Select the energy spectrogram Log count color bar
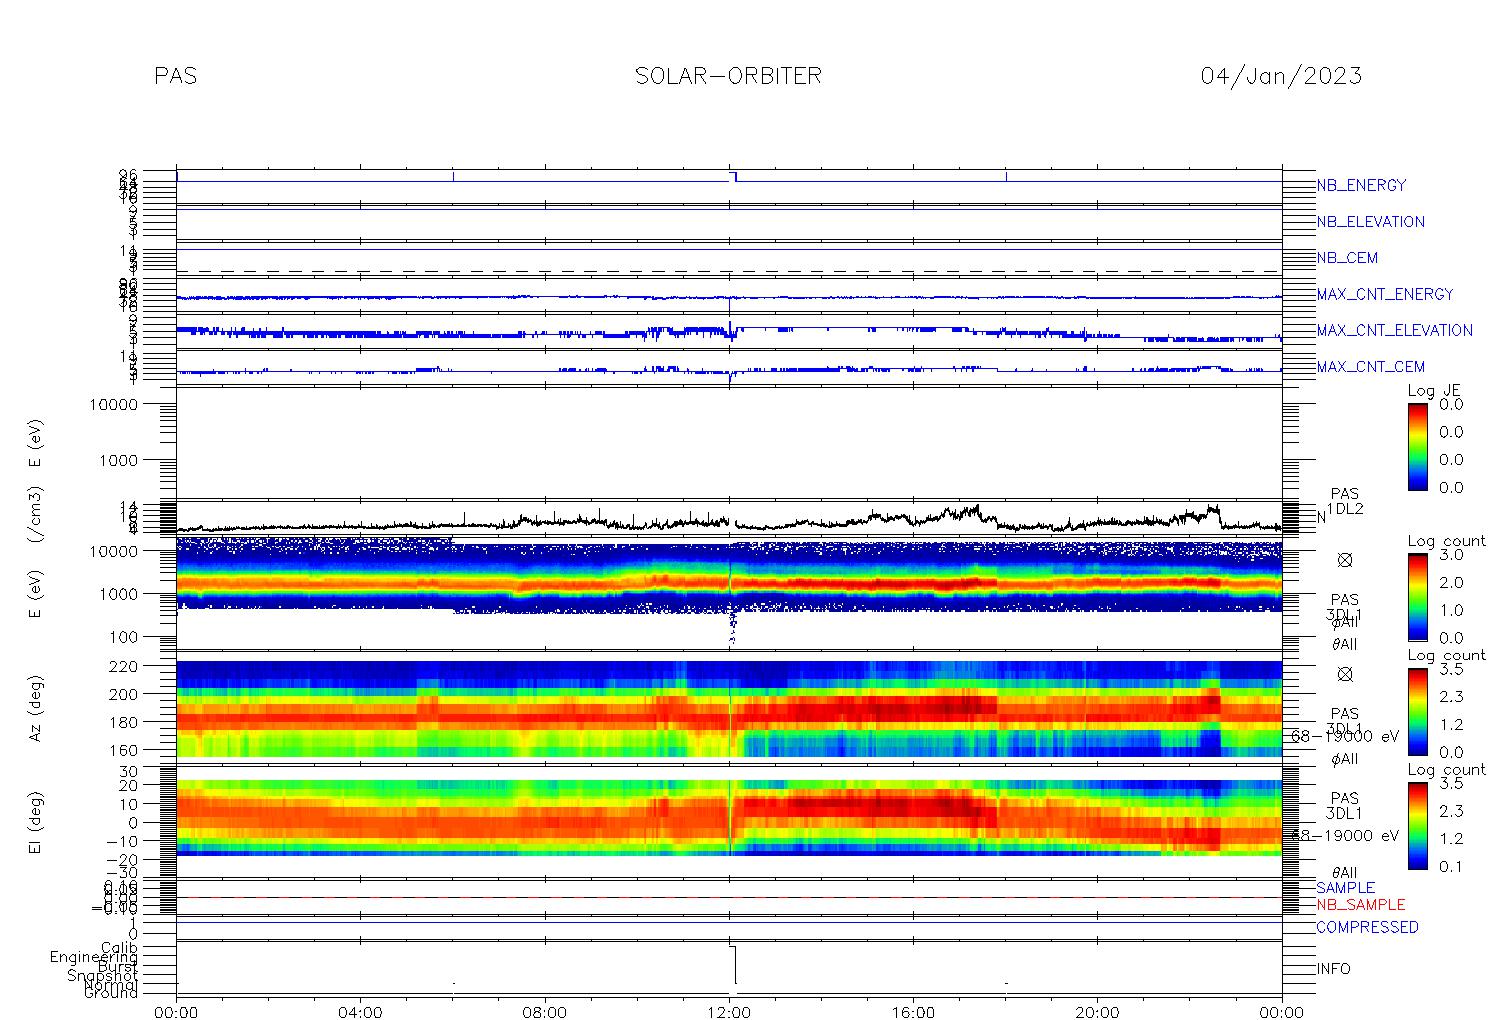This screenshot has width=1512, height=1020. click(x=1417, y=597)
